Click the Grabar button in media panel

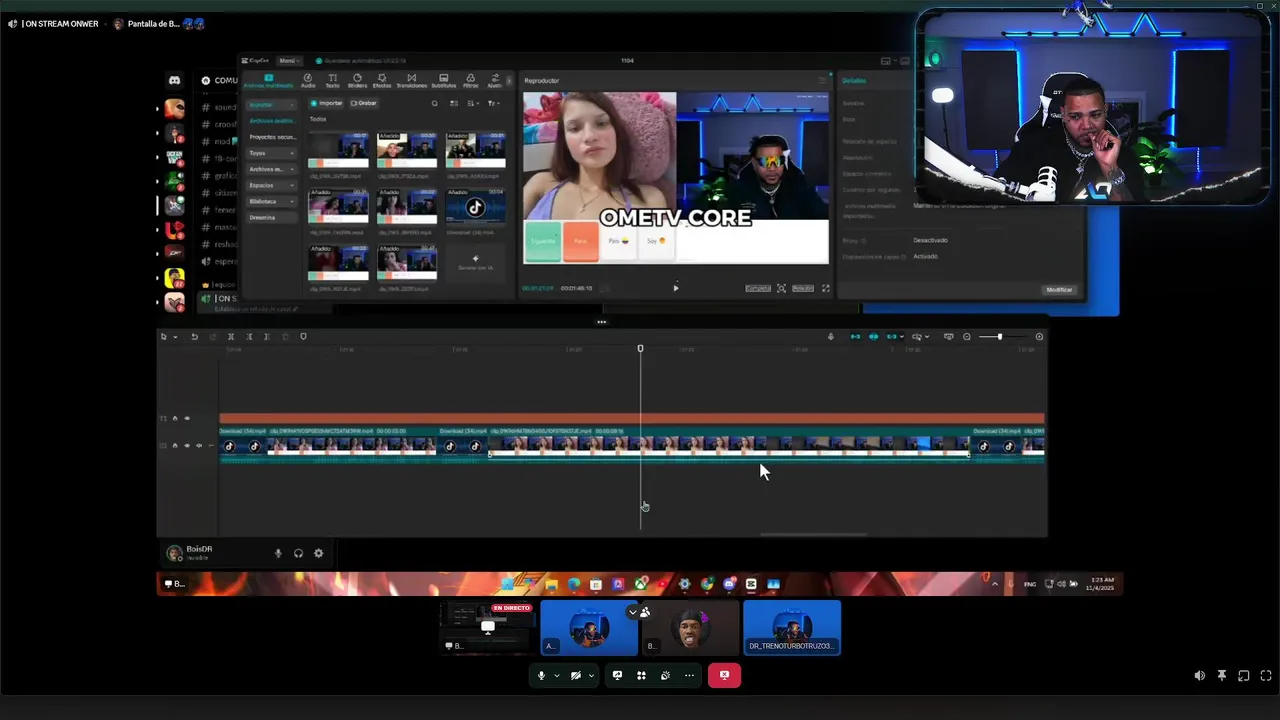point(364,103)
